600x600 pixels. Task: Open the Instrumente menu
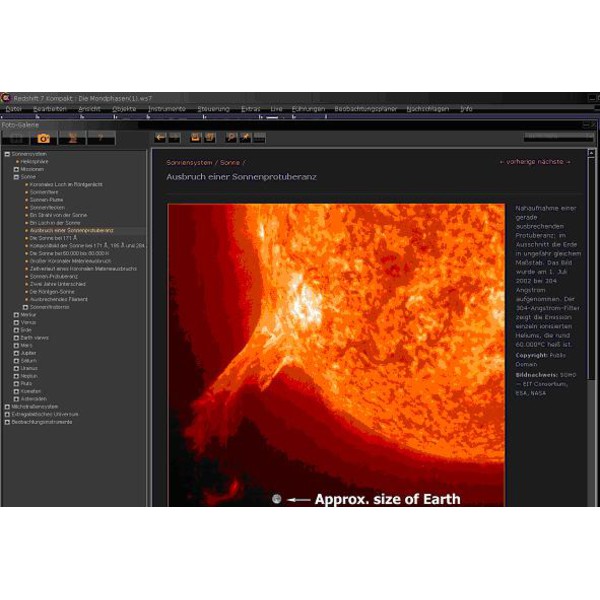coord(166,108)
